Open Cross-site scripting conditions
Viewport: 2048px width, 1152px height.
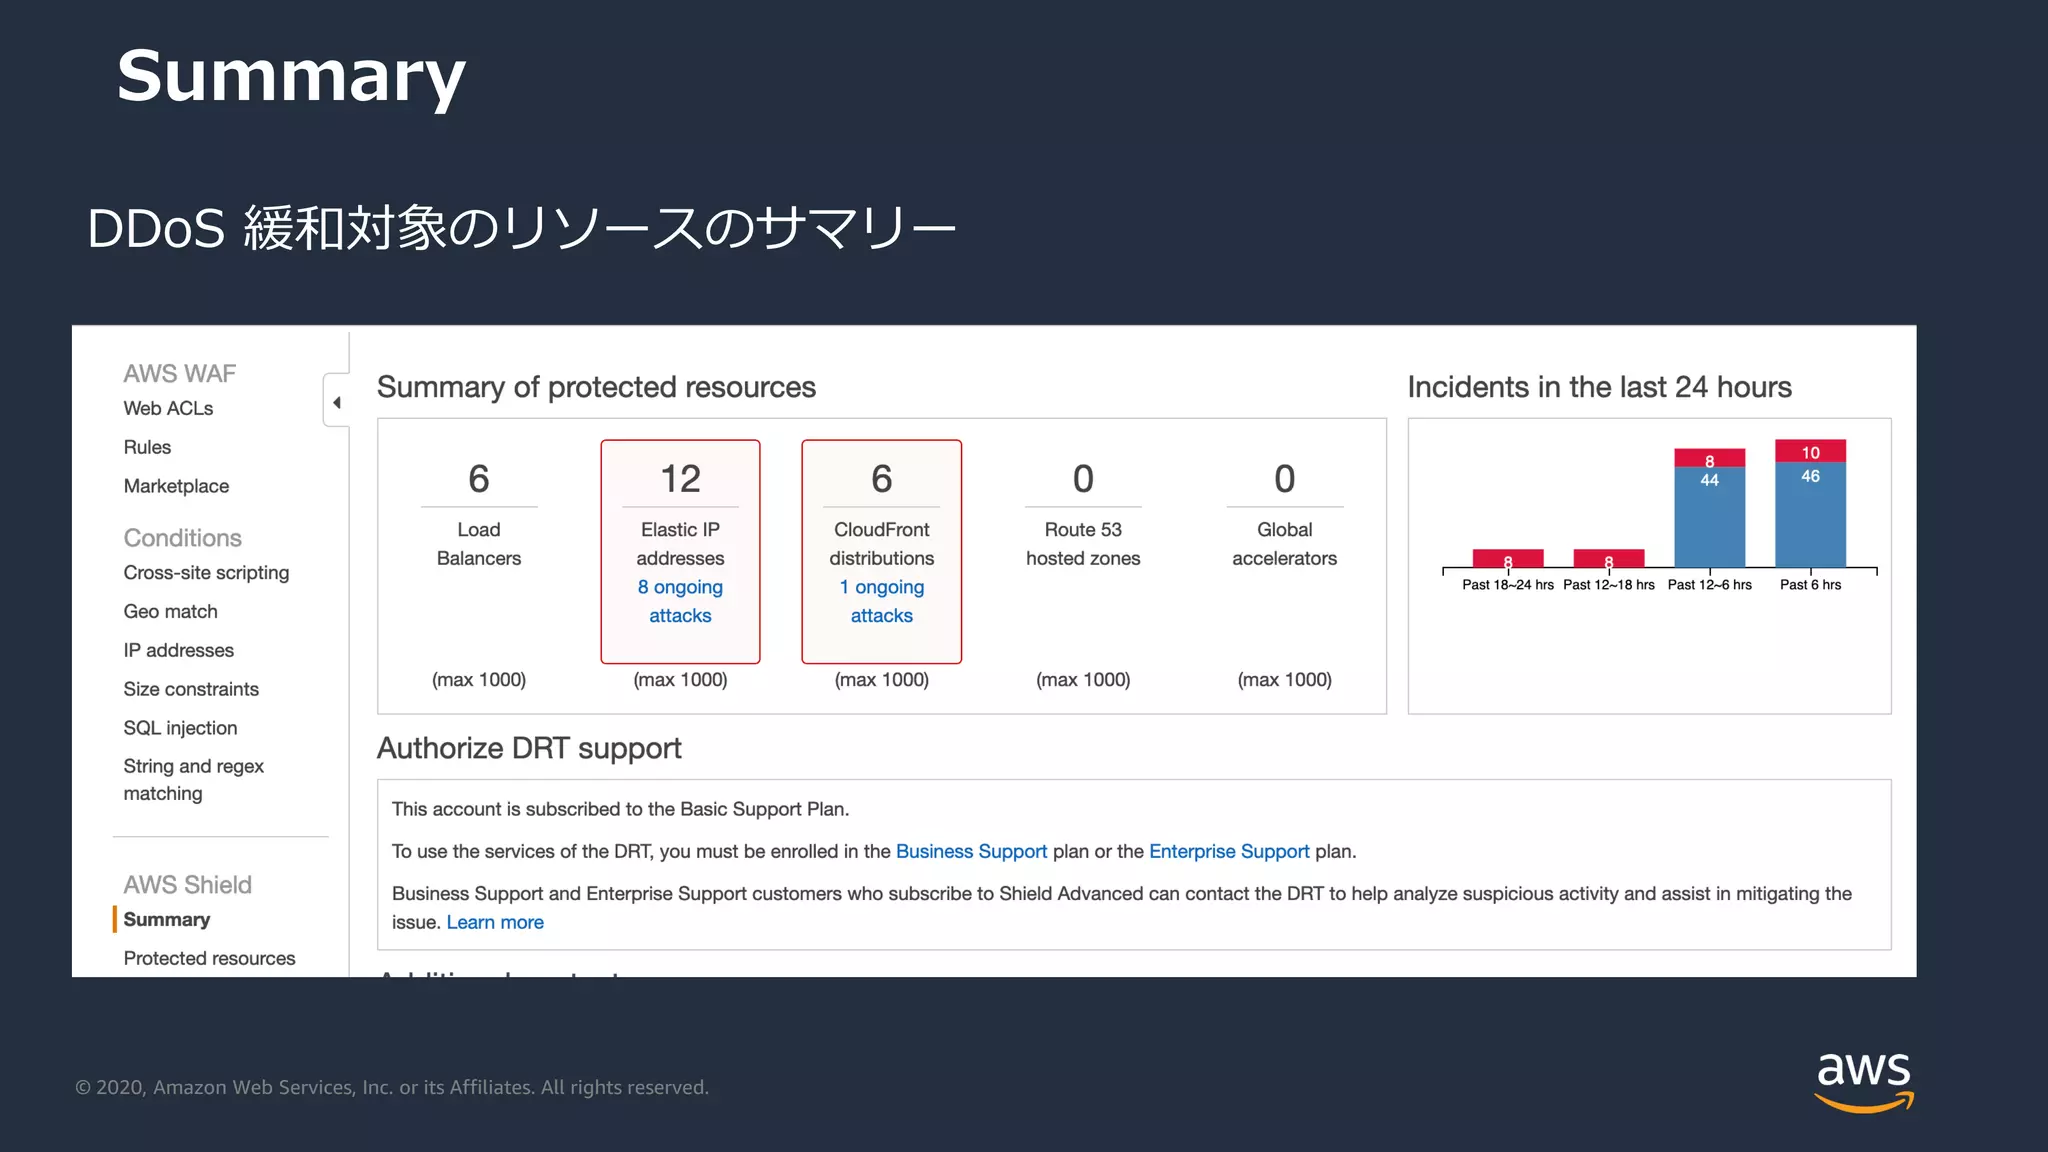tap(206, 572)
